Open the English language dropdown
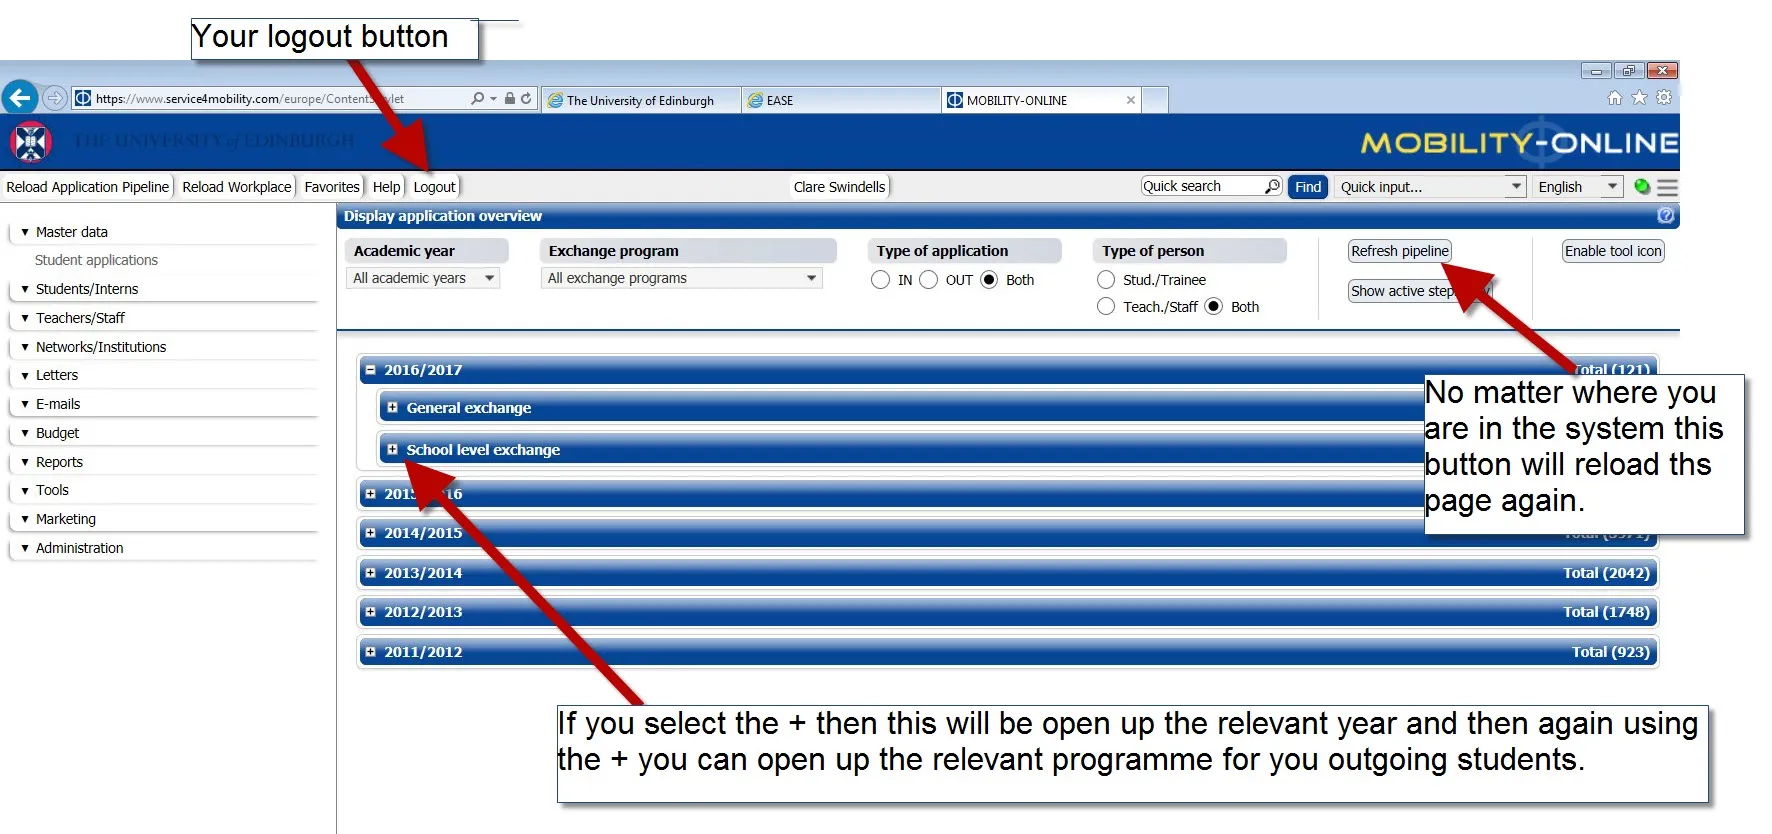Image resolution: width=1772 pixels, height=834 pixels. pos(1579,187)
